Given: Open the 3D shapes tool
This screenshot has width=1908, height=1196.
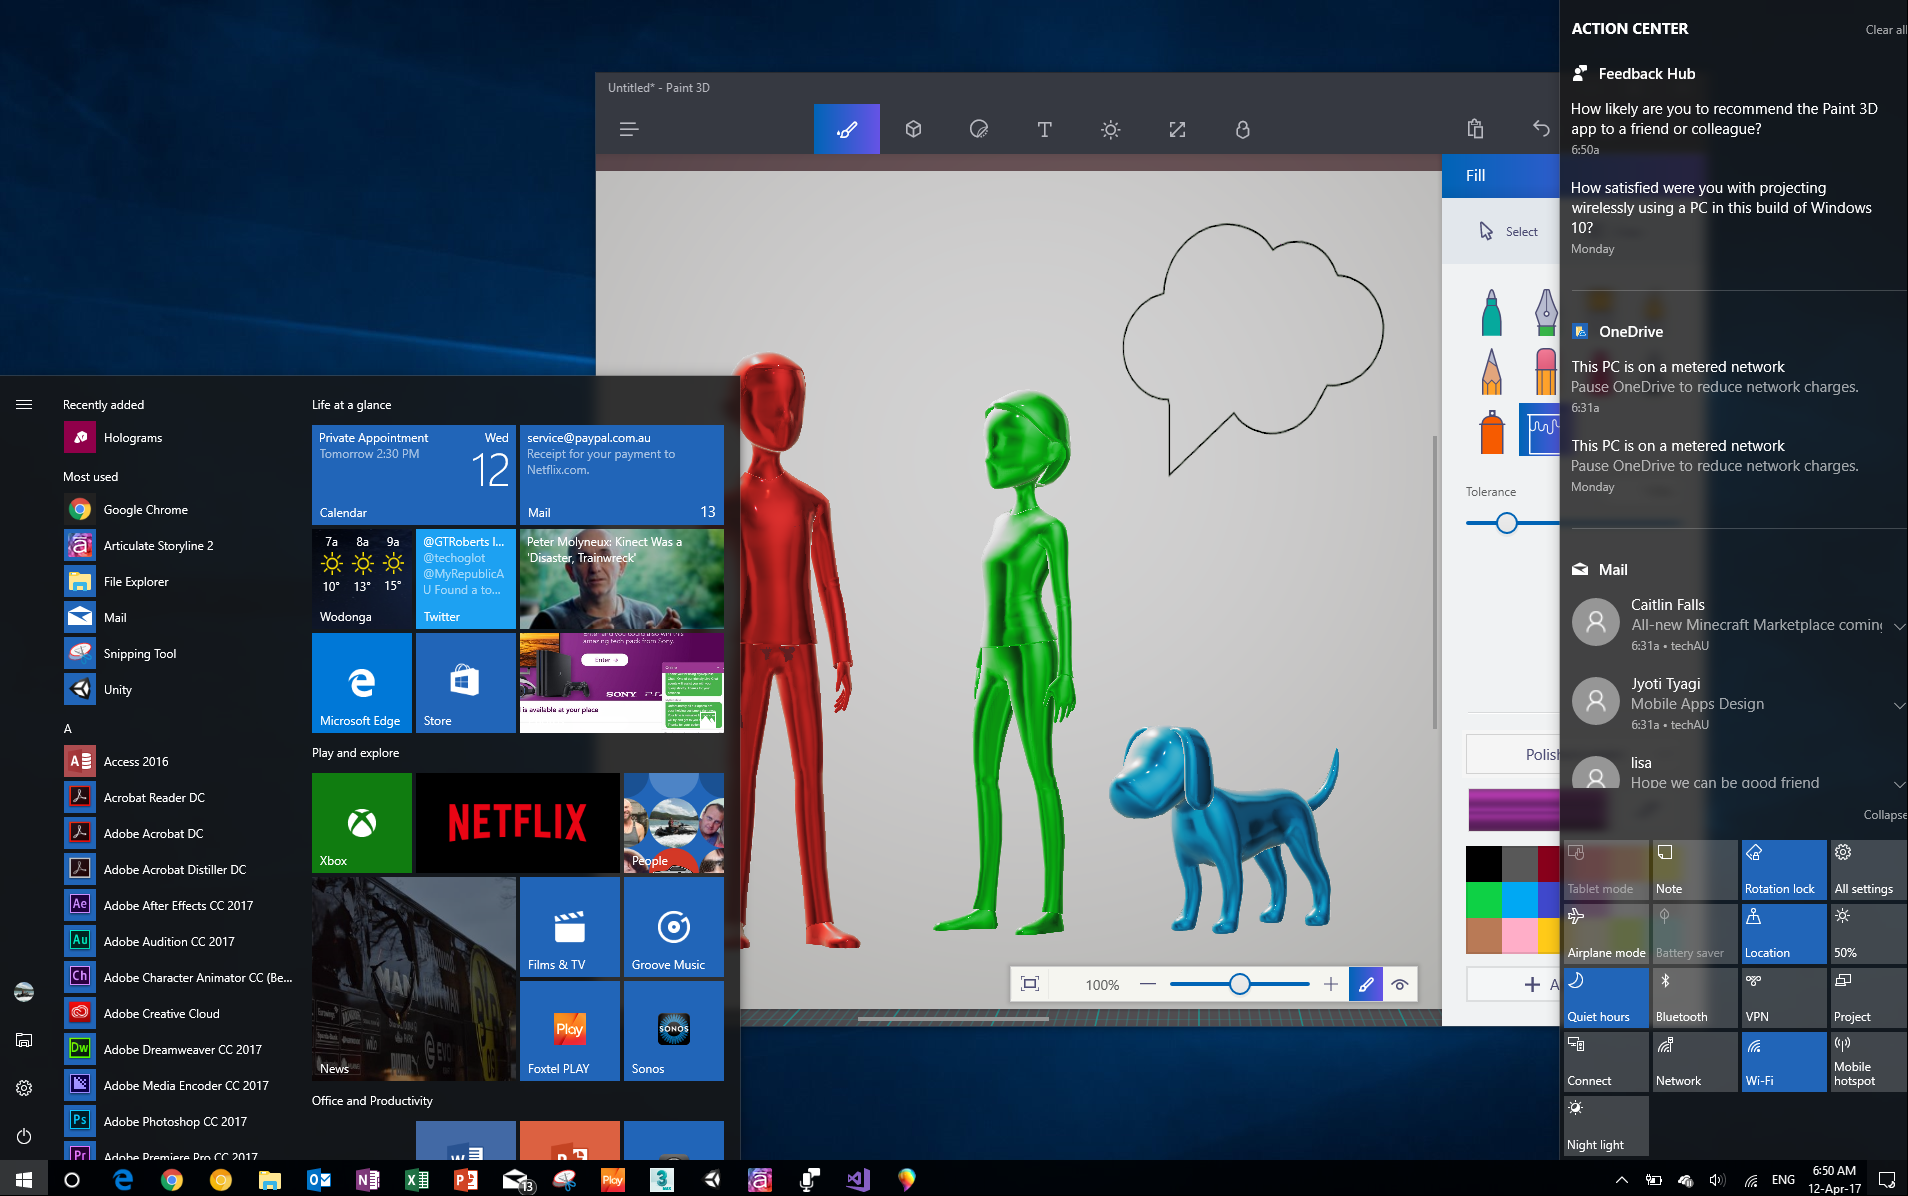Looking at the screenshot, I should 912,129.
